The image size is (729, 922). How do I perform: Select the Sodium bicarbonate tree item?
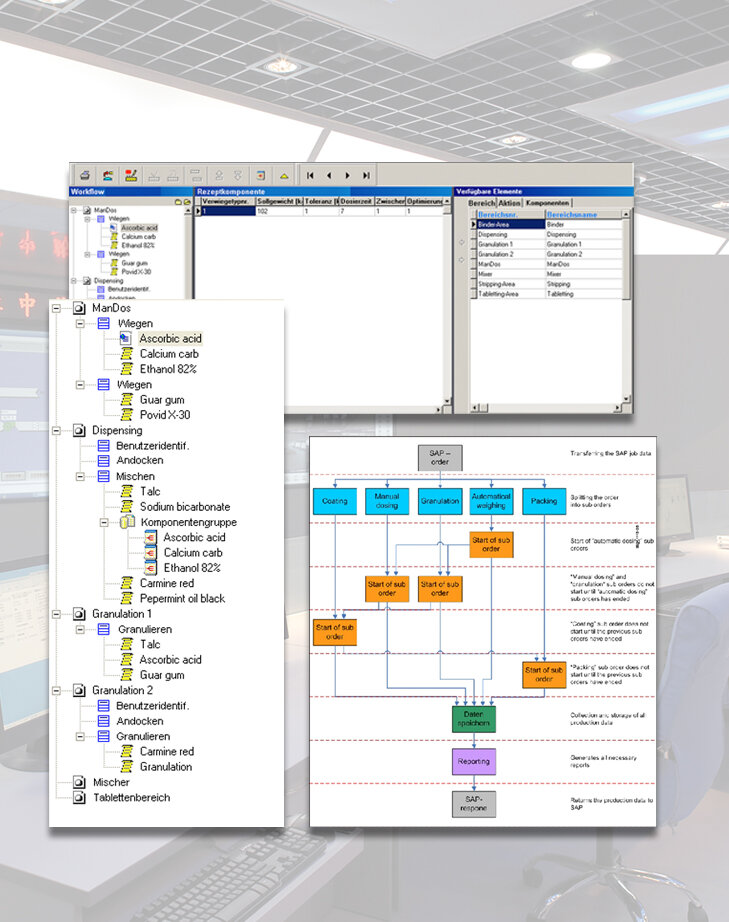(185, 507)
